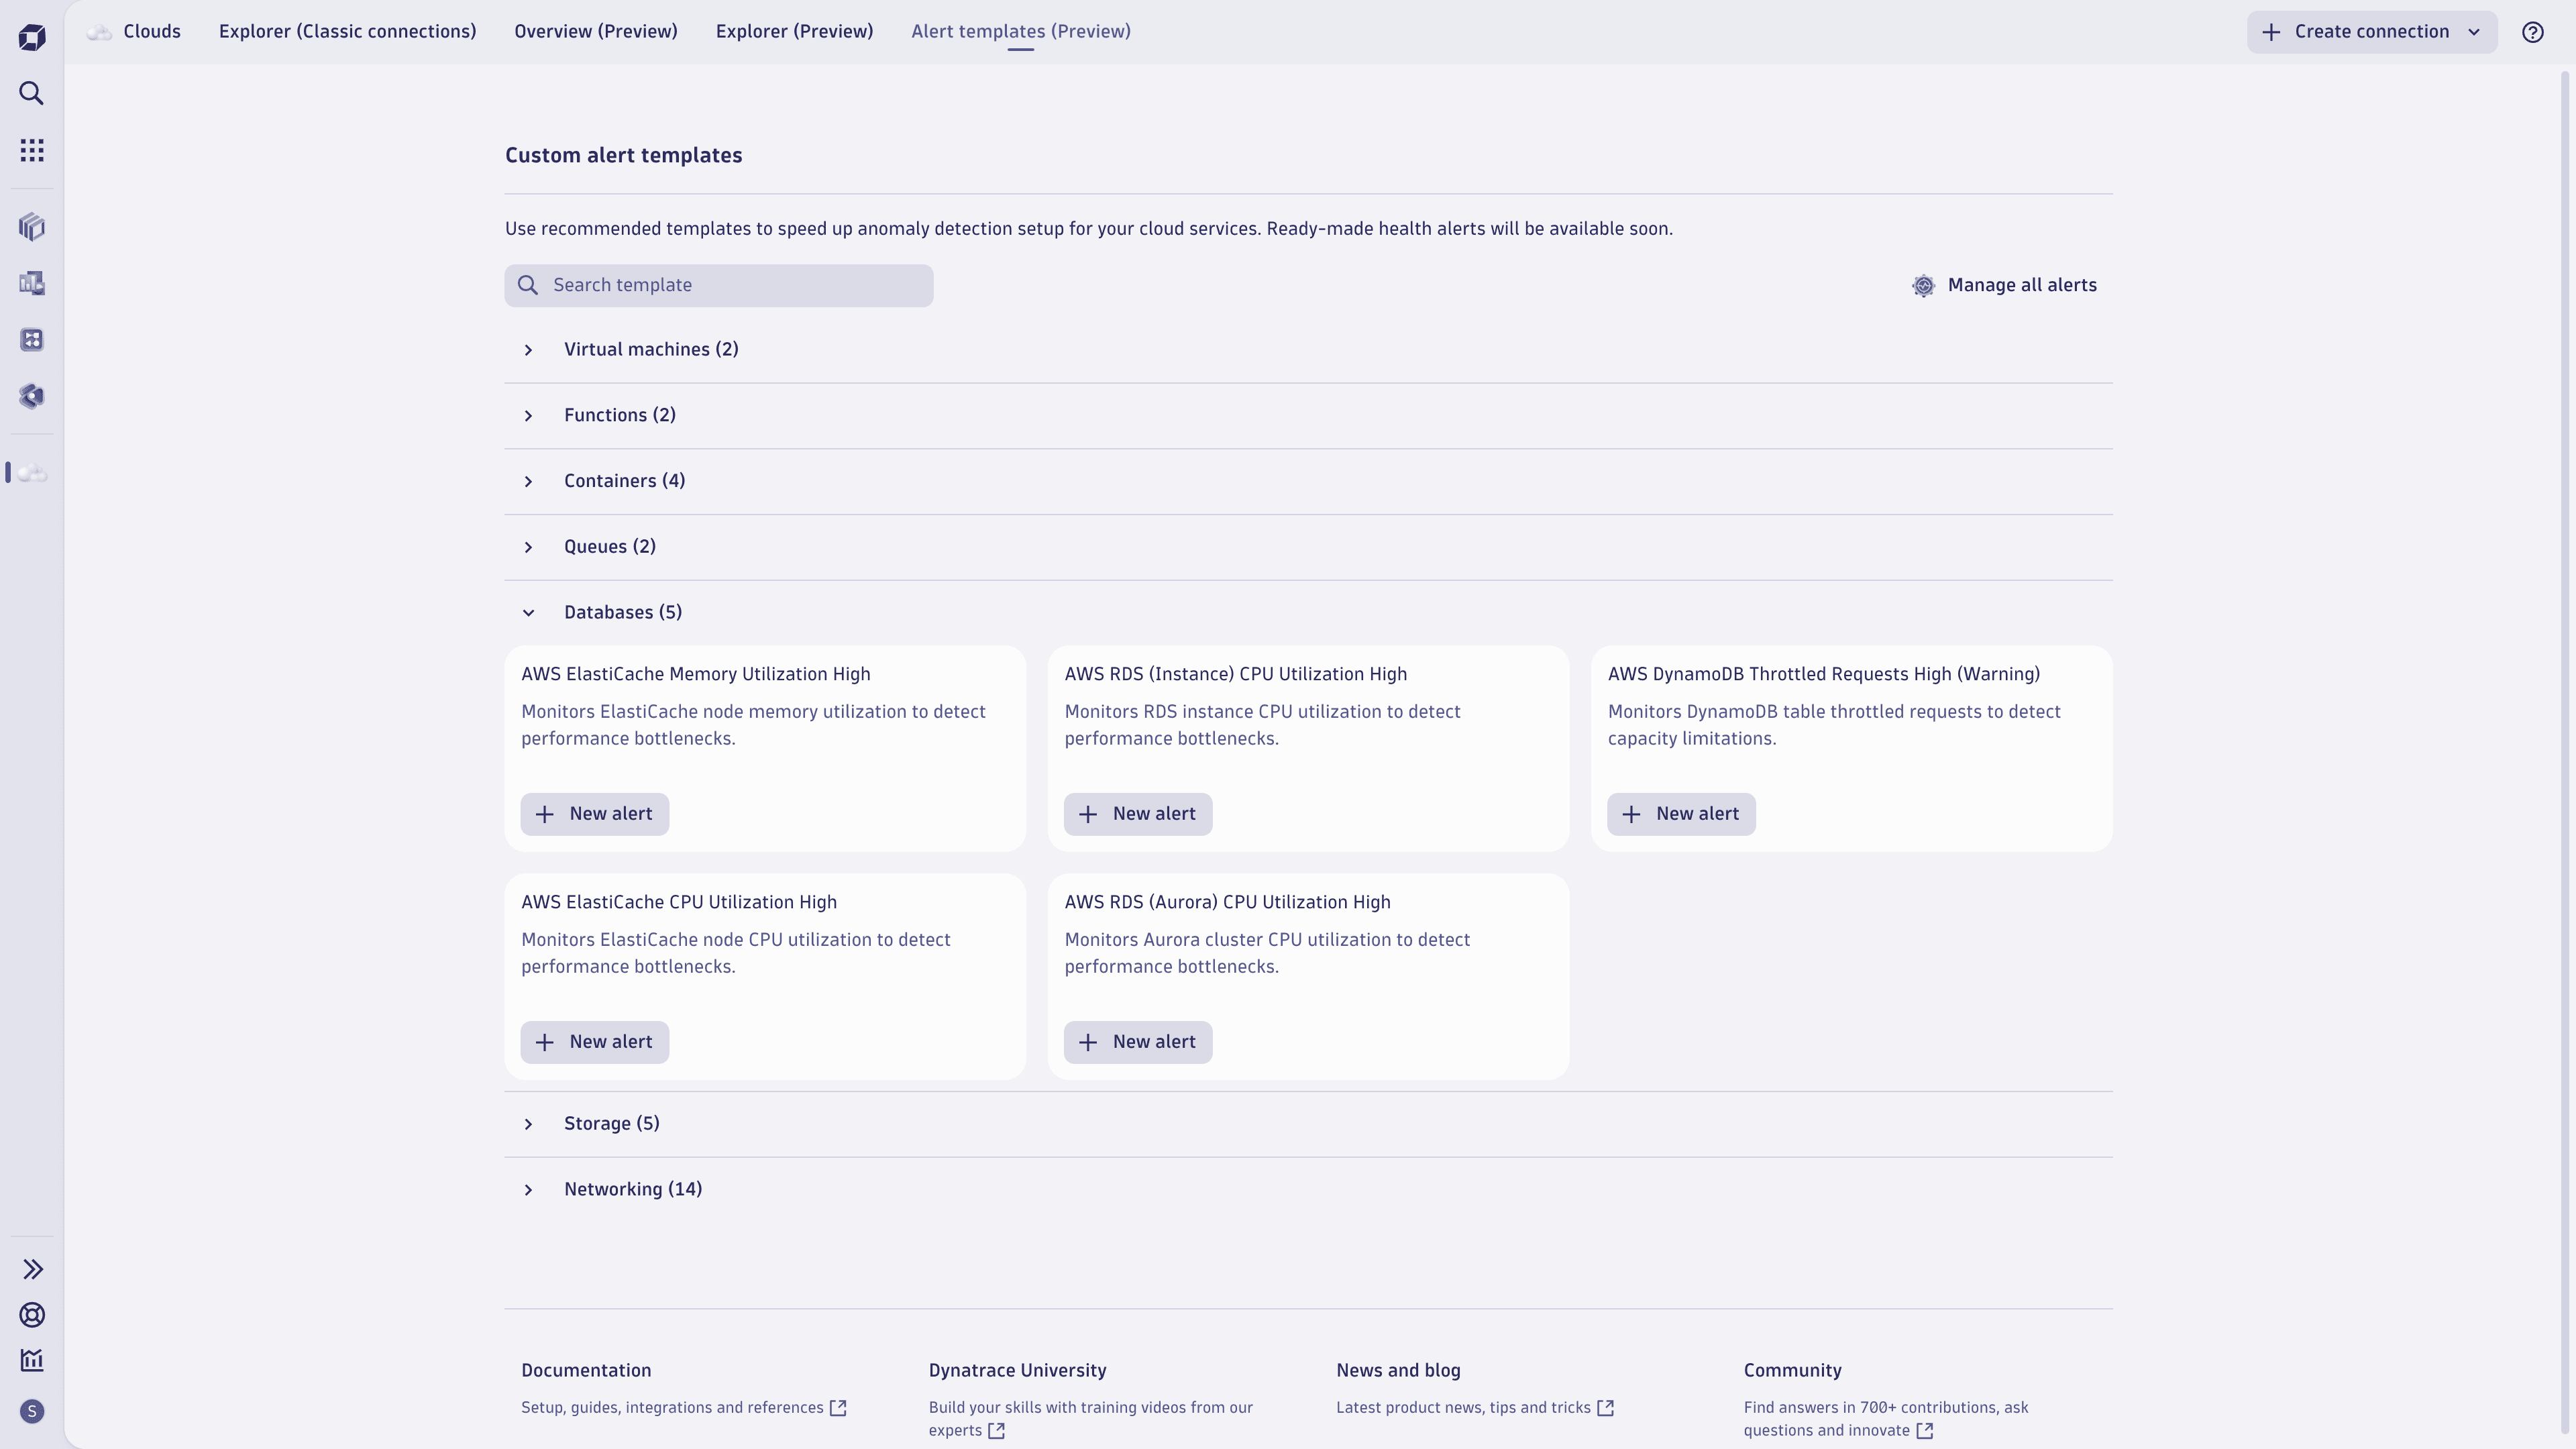
Task: Expand the Functions (2) section
Action: click(x=1308, y=415)
